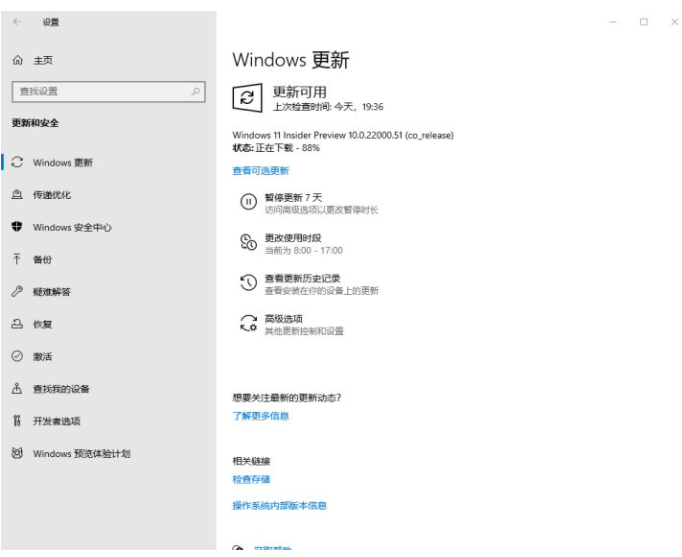Click the 检查存储 link

[251, 479]
